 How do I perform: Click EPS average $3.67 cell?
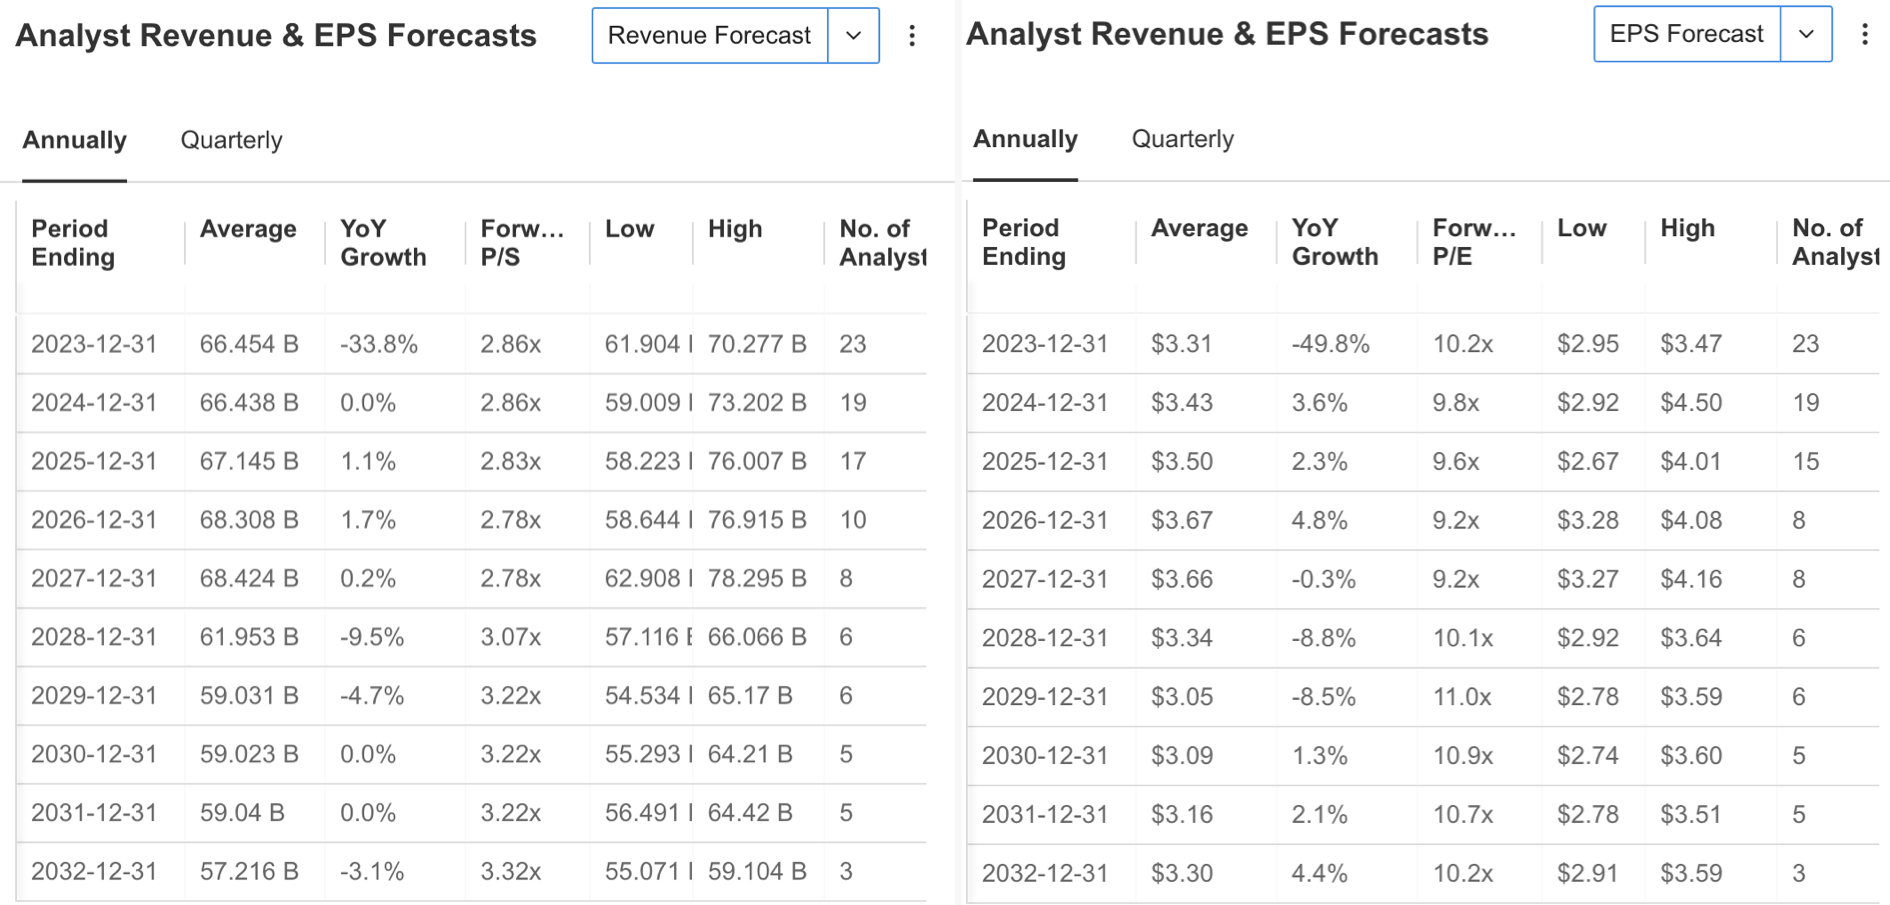pos(1181,520)
